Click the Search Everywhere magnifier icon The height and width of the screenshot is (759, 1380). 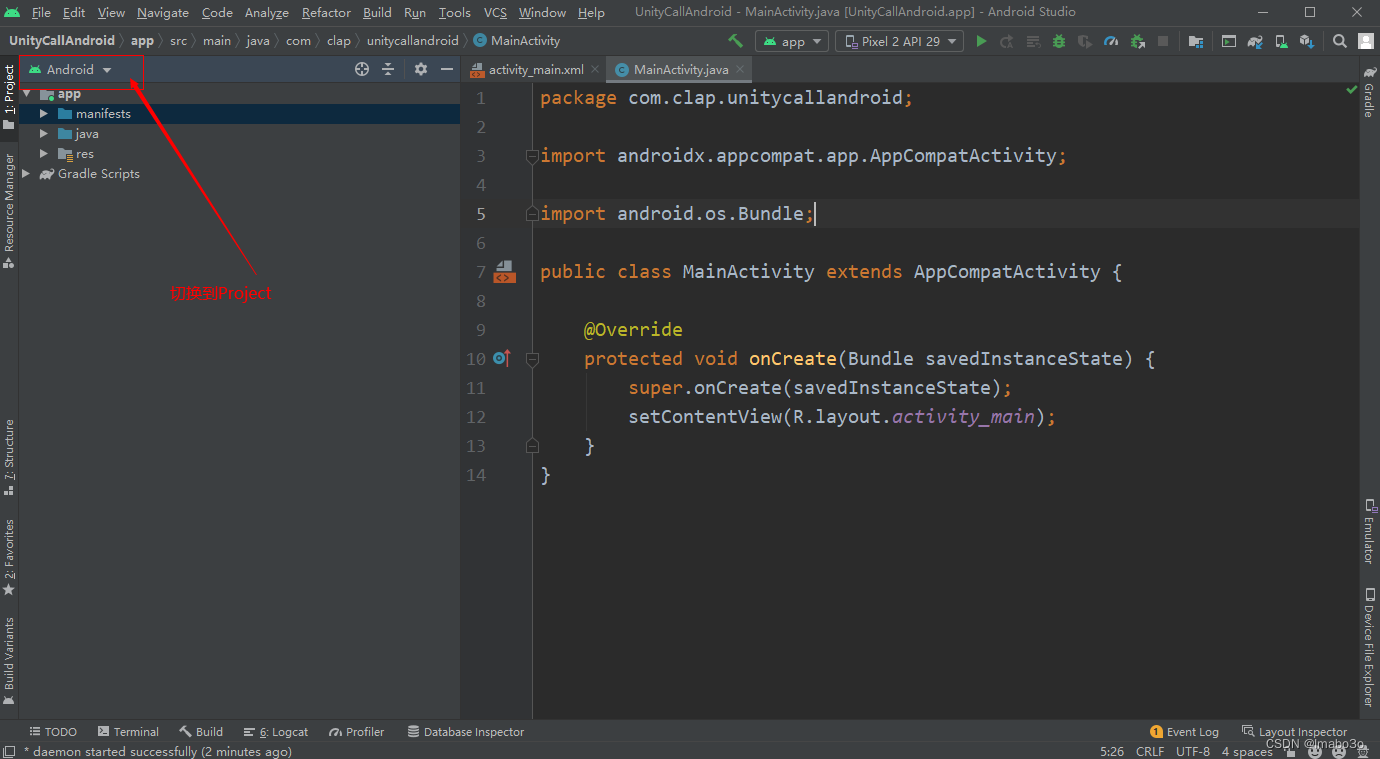pos(1340,41)
